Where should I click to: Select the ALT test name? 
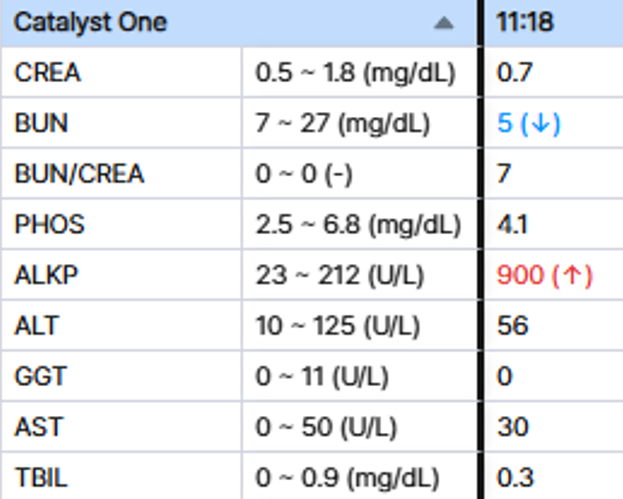[37, 325]
